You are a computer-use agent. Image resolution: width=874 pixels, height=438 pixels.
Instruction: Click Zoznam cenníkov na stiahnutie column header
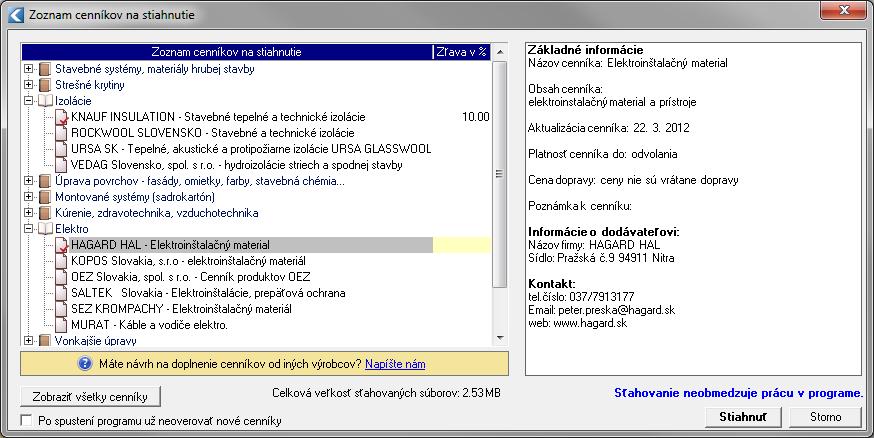226,52
